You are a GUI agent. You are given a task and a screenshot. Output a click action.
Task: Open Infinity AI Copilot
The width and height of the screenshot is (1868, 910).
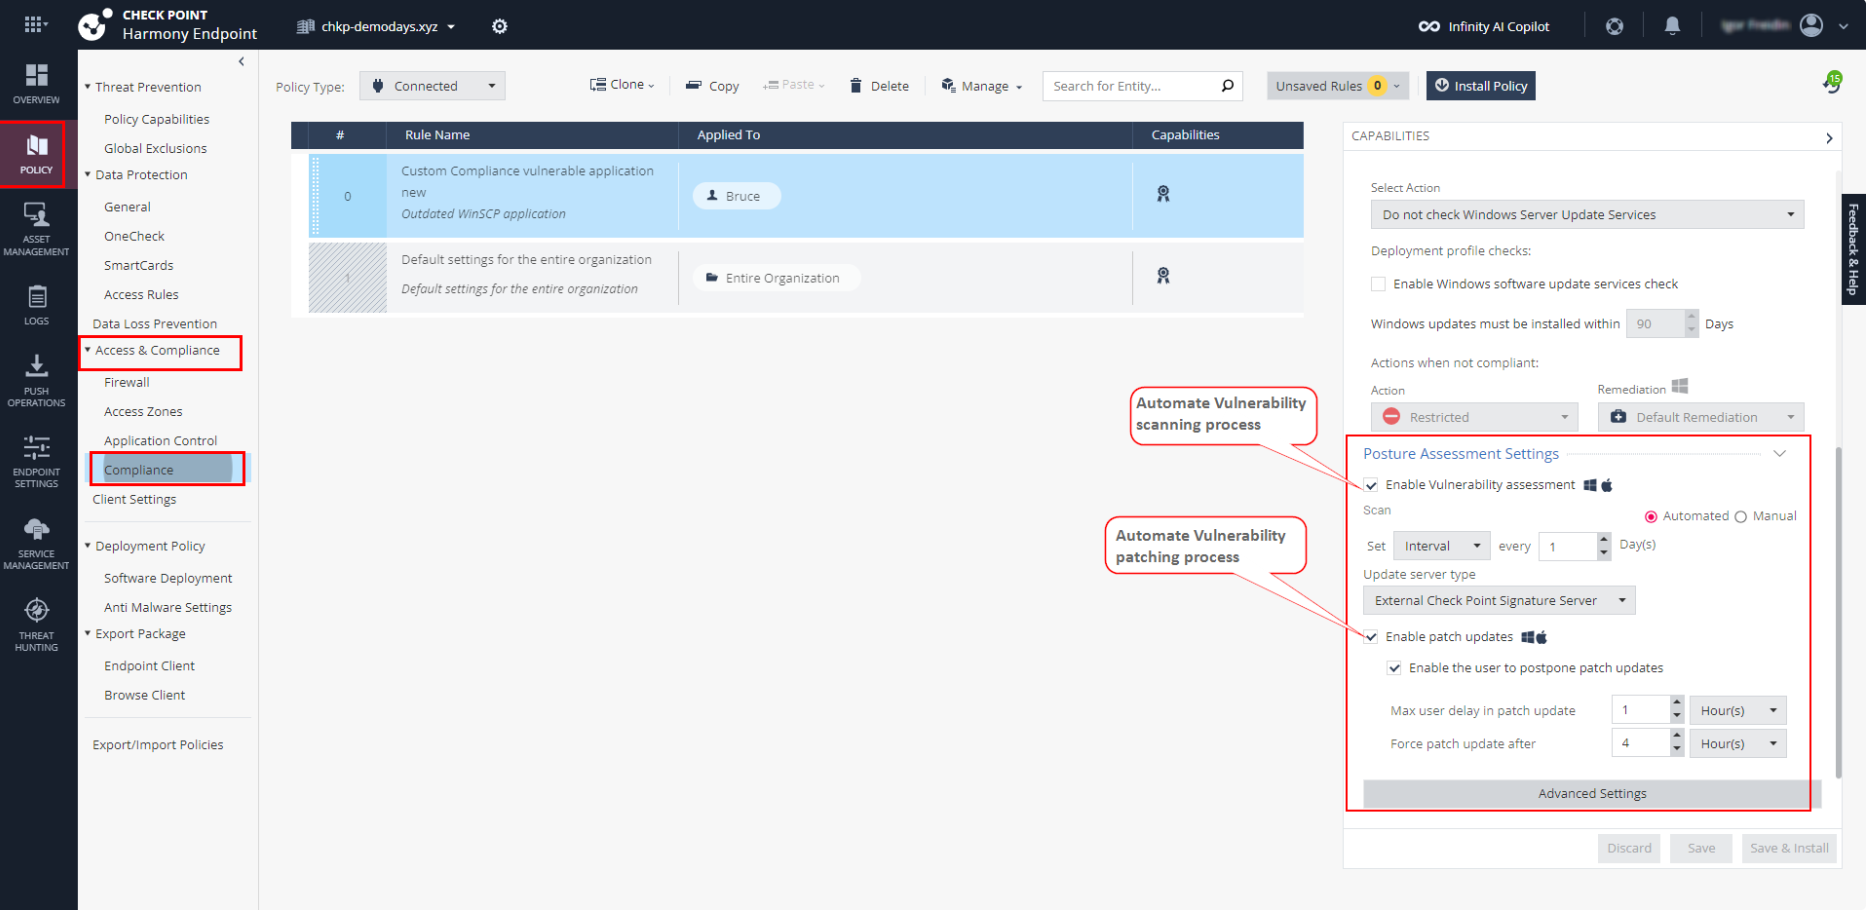[x=1484, y=26]
